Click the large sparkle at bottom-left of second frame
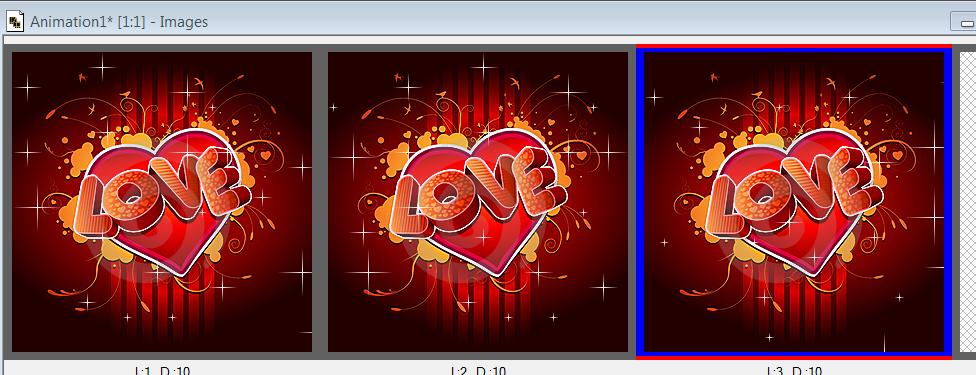 368,272
